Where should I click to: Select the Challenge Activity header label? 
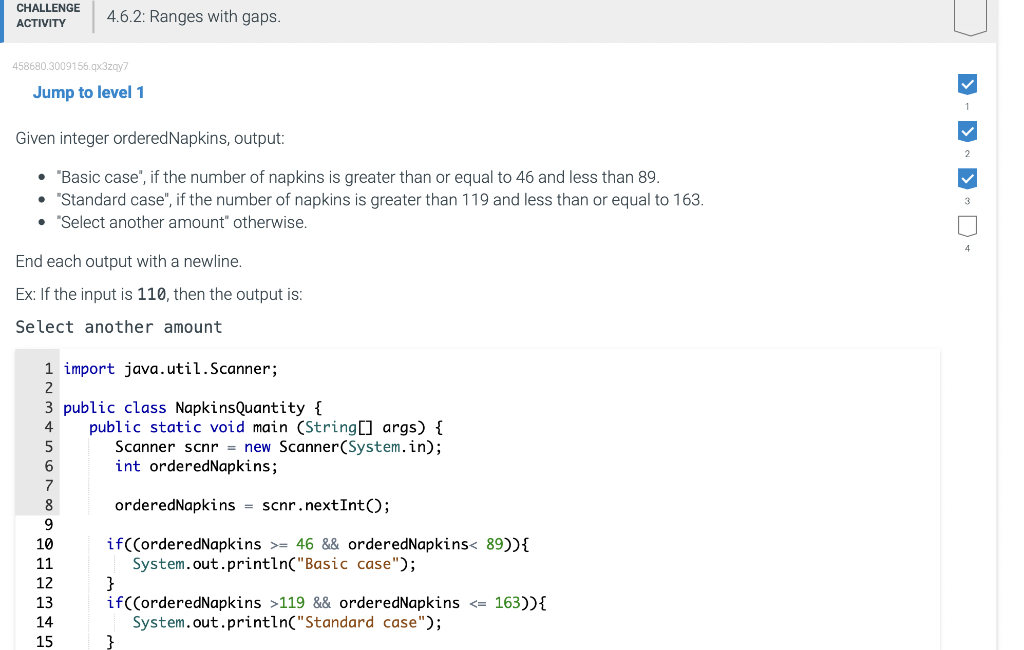click(48, 15)
